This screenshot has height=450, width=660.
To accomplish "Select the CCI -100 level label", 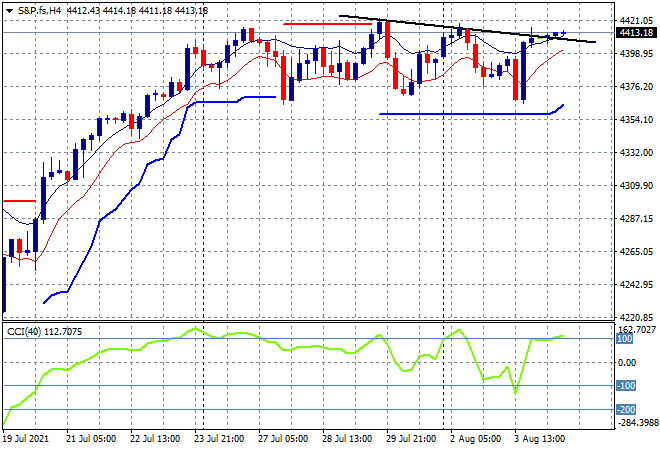I will [626, 386].
